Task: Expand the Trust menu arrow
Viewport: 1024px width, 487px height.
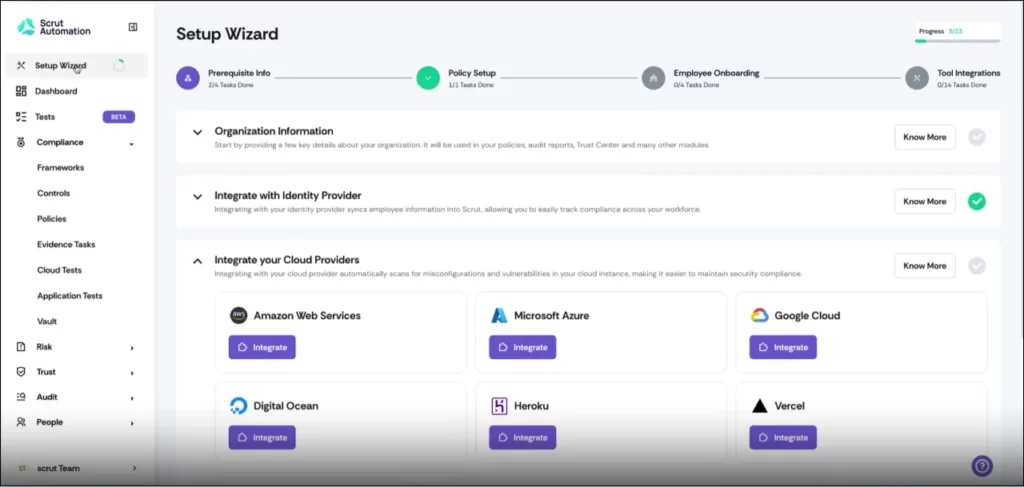Action: [131, 373]
